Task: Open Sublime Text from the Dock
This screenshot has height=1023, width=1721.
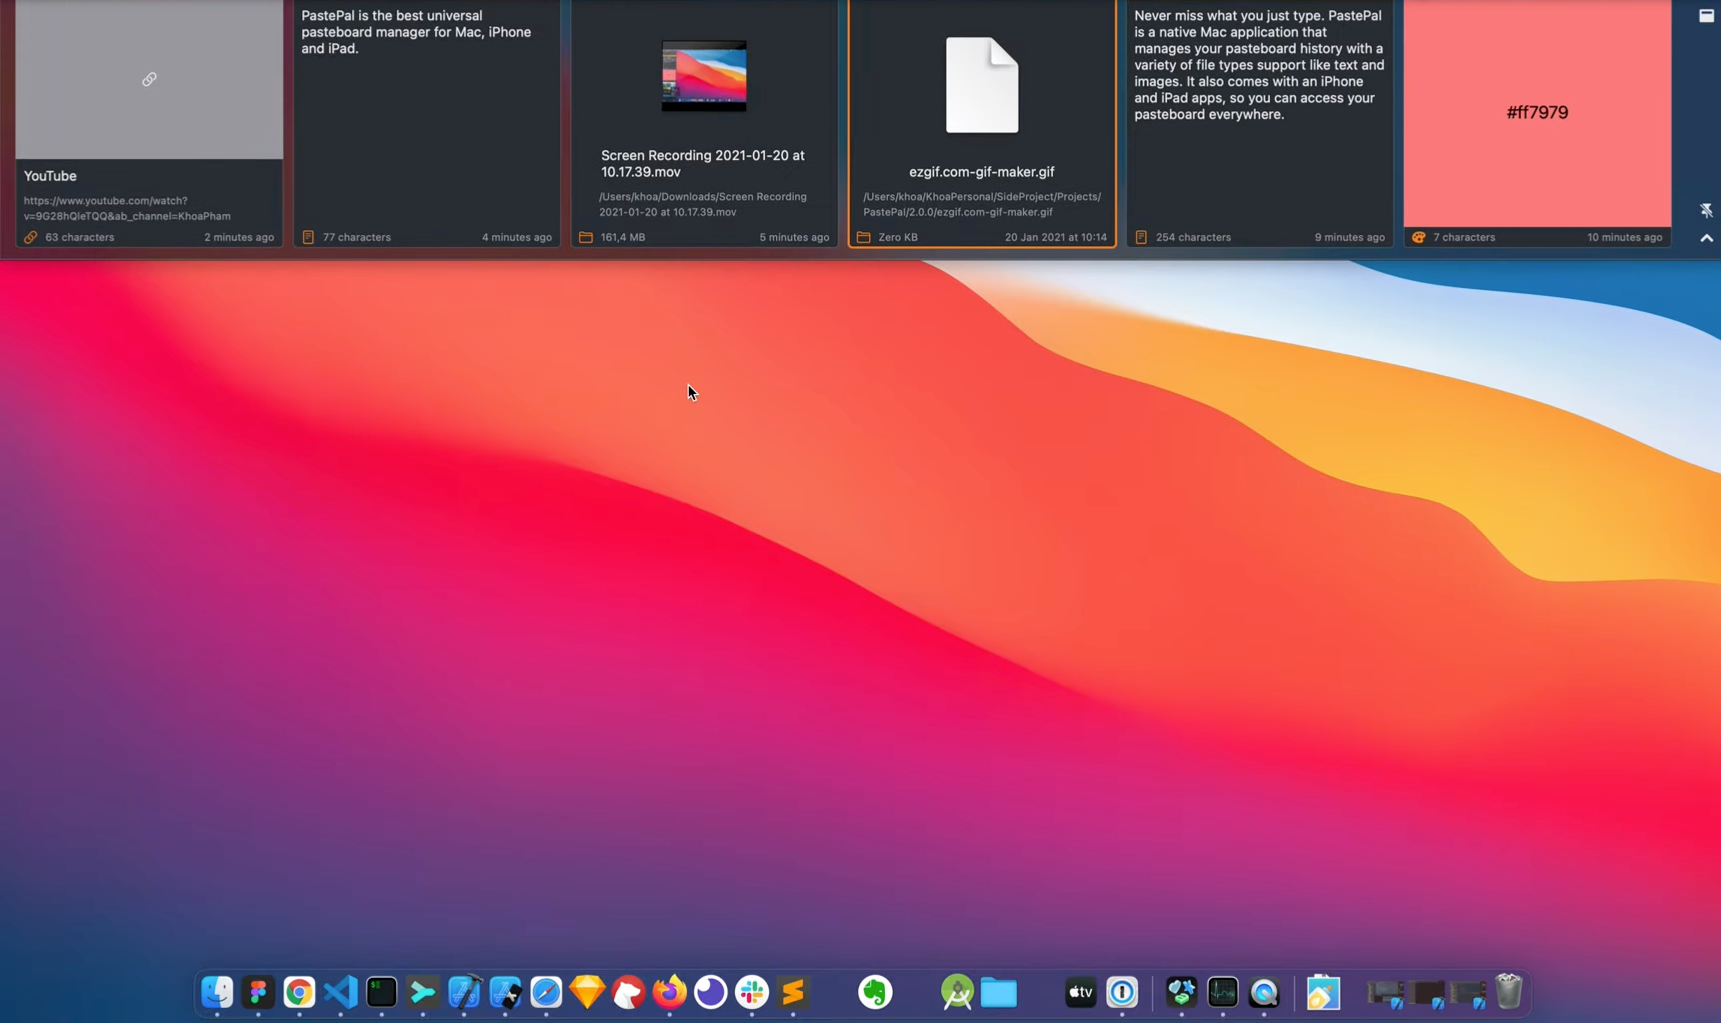Action: 793,992
